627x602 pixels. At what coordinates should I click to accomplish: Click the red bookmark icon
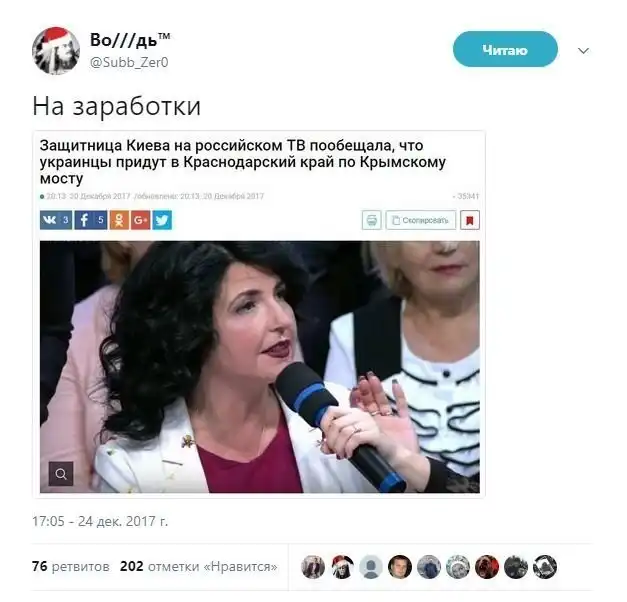pos(470,220)
